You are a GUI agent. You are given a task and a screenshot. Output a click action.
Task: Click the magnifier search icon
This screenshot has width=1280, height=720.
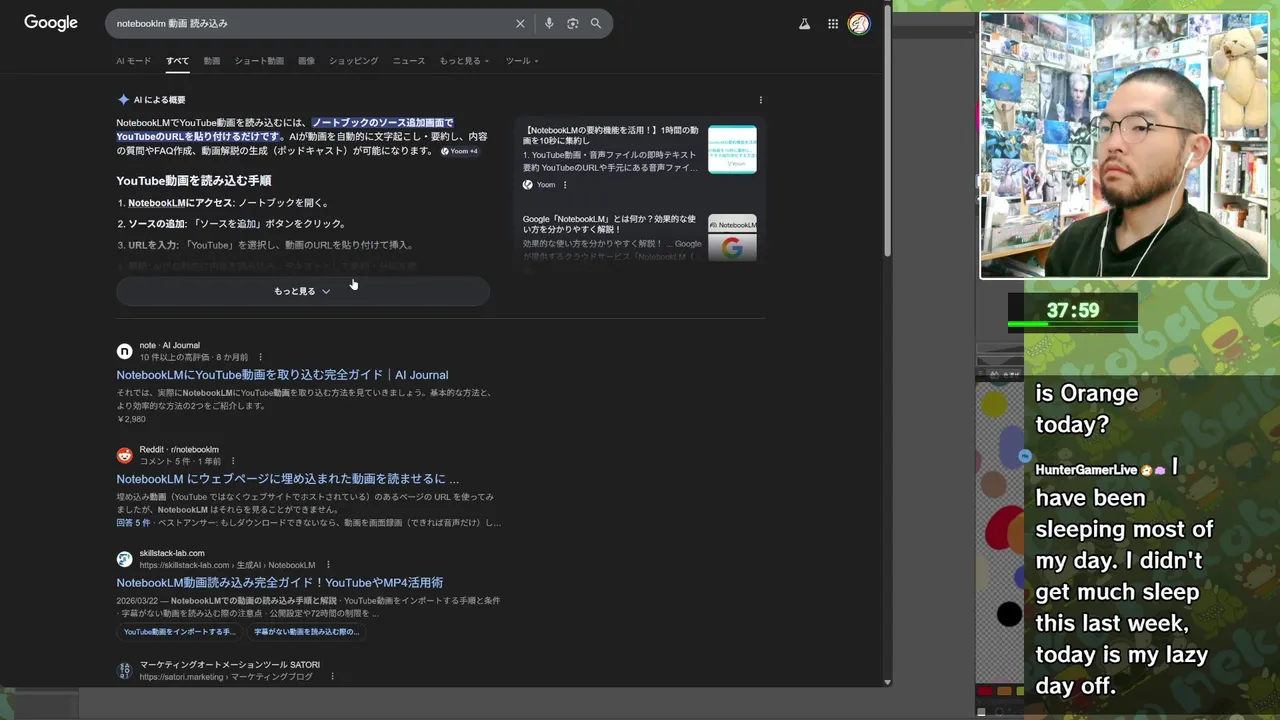(596, 23)
